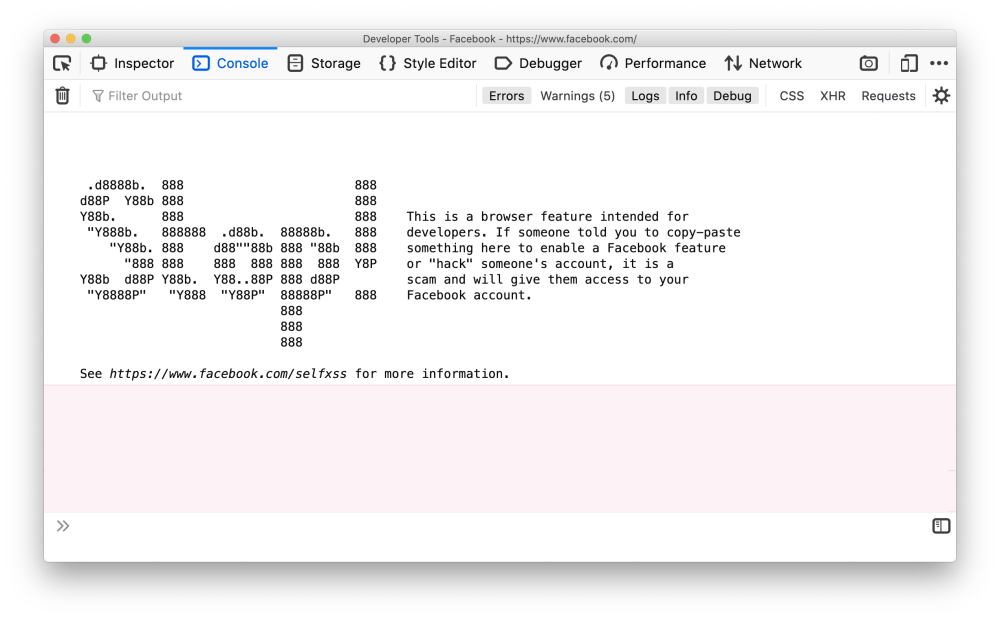Click the 'This is a browser feature' text

tap(547, 217)
